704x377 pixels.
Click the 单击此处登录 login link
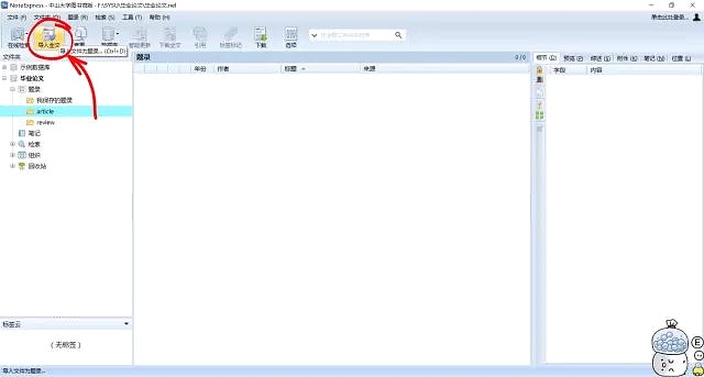coord(670,17)
